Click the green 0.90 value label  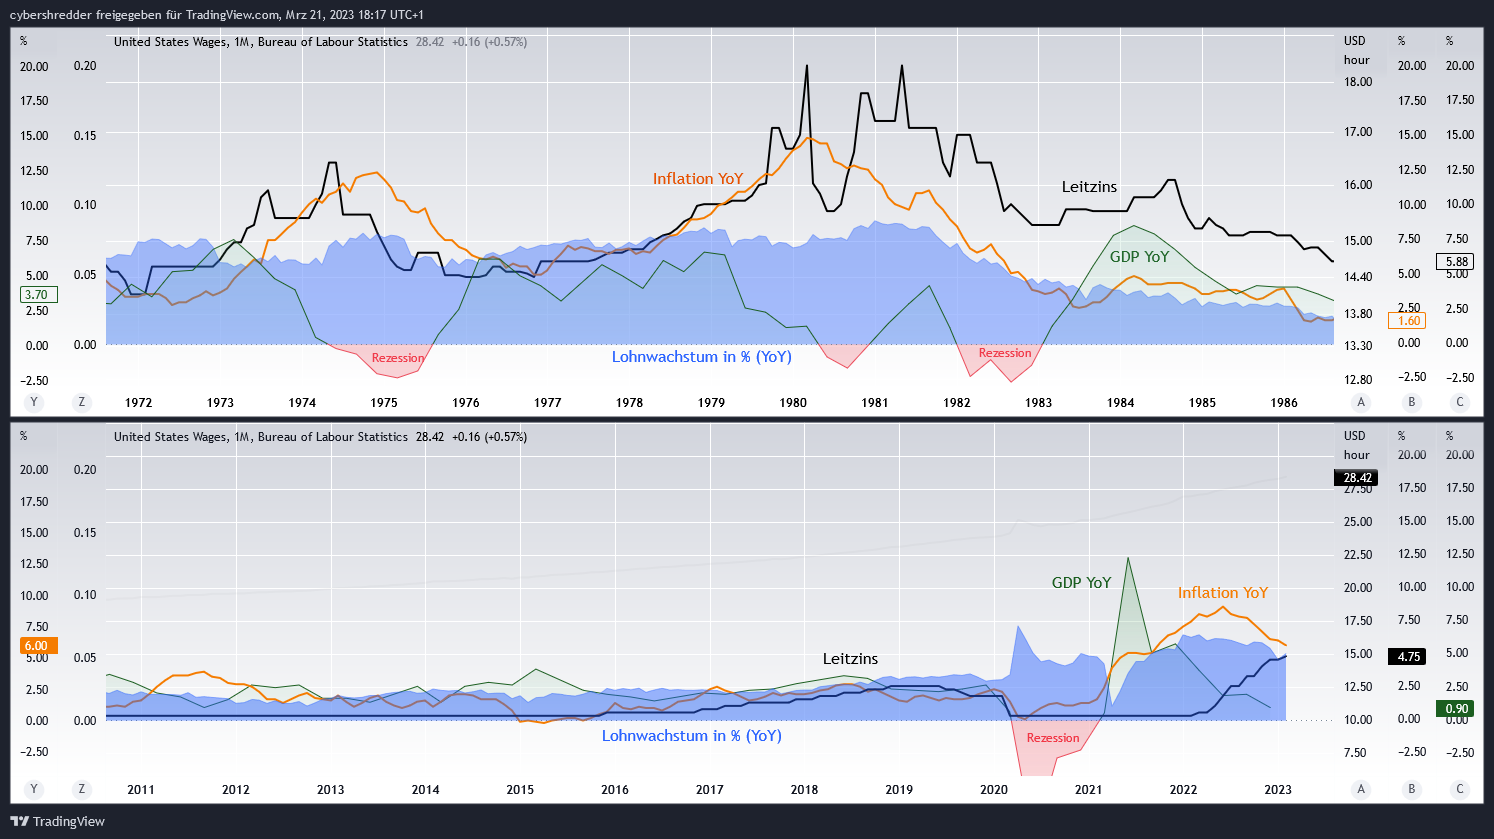point(1455,709)
